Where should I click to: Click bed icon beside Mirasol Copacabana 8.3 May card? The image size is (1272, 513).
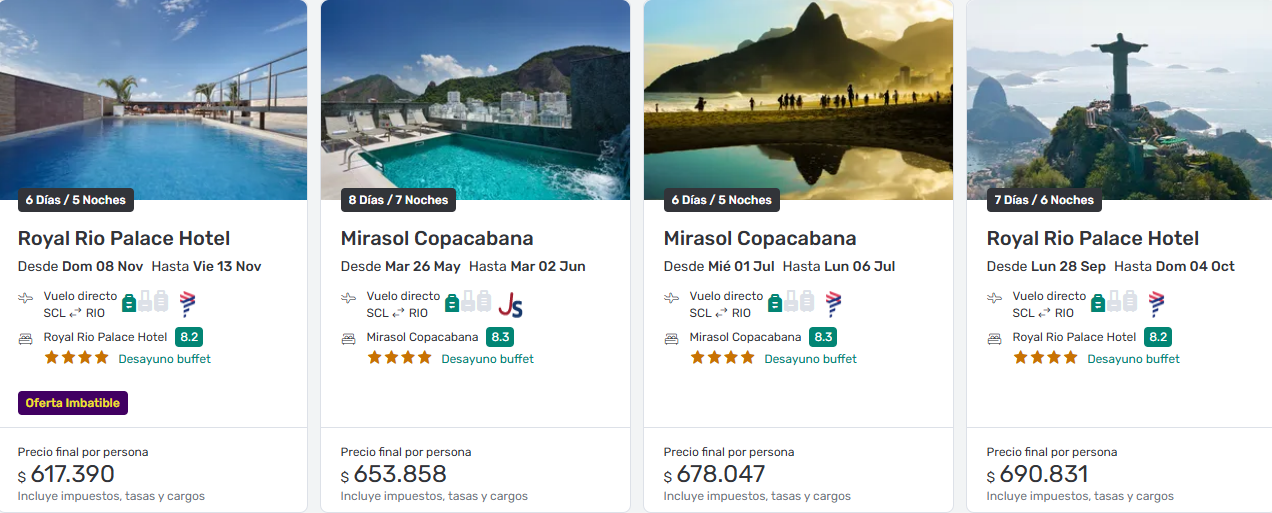349,338
